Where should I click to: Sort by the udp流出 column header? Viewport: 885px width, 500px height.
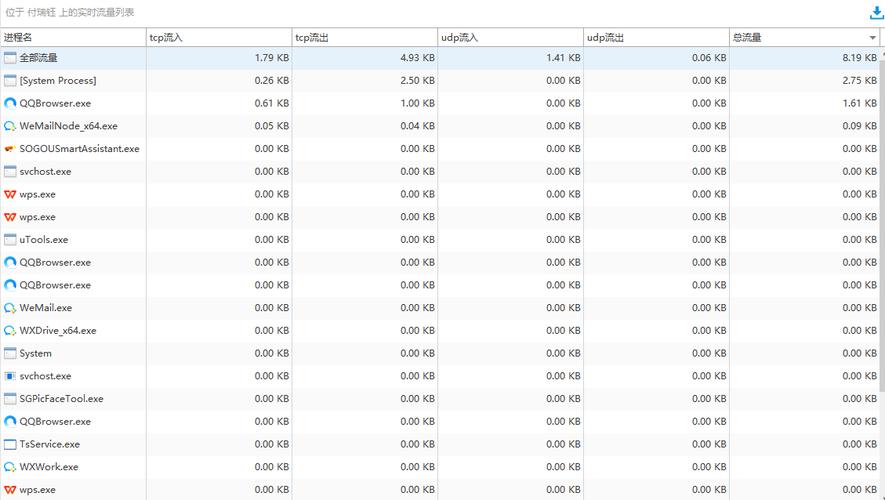tap(656, 37)
